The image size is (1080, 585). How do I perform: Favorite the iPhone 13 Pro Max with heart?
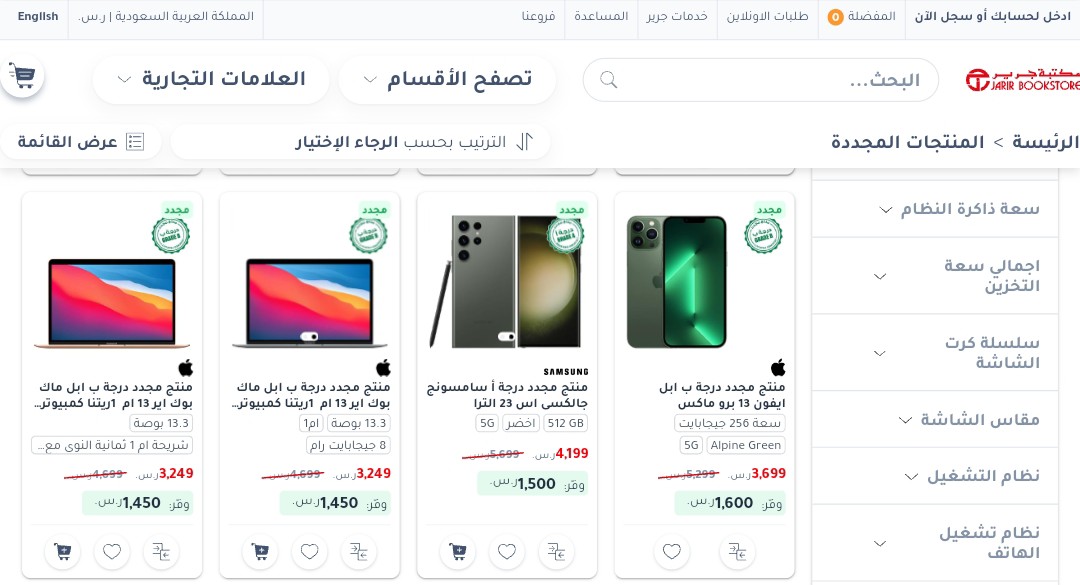click(672, 551)
